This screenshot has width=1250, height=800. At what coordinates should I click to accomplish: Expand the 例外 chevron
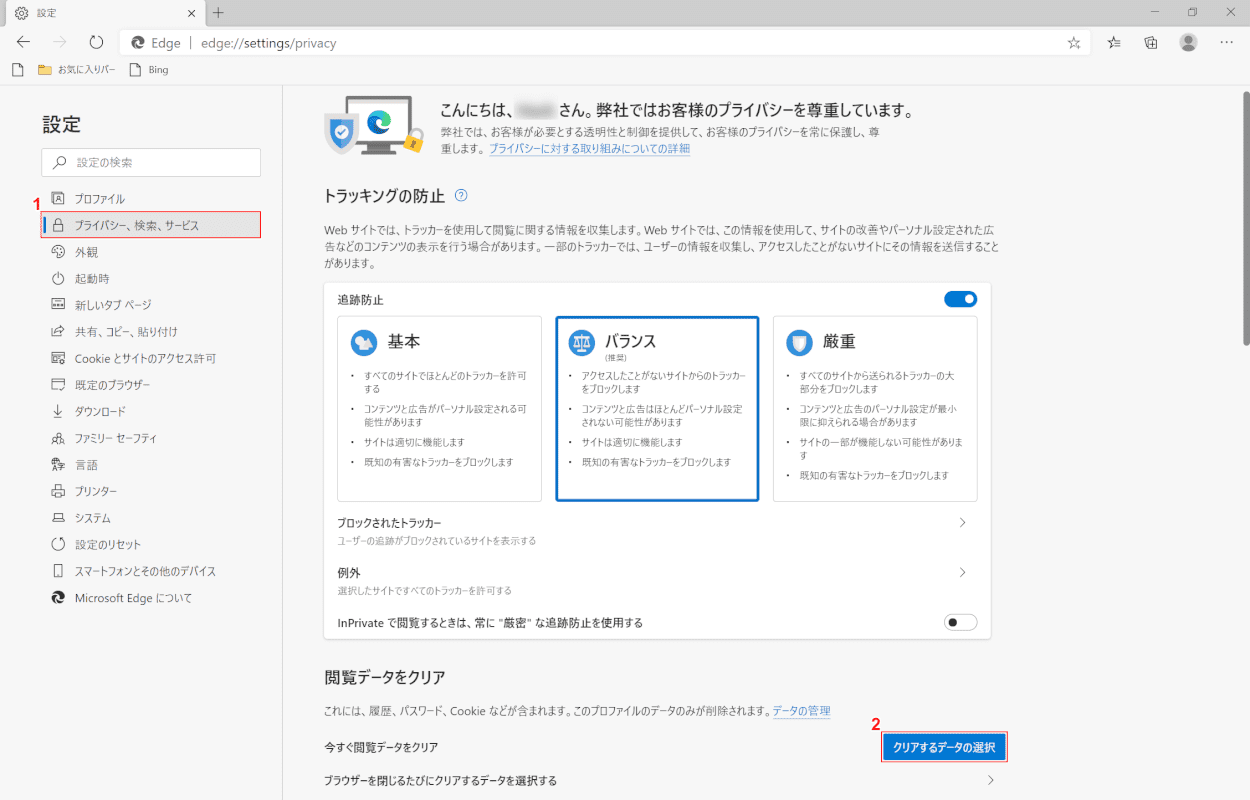click(962, 573)
